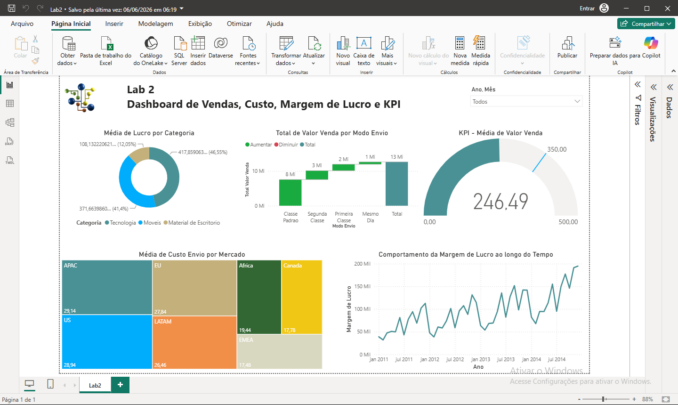Image resolution: width=678 pixels, height=405 pixels.
Task: Open the Ano, Mês slicer dropdown
Action: (526, 102)
